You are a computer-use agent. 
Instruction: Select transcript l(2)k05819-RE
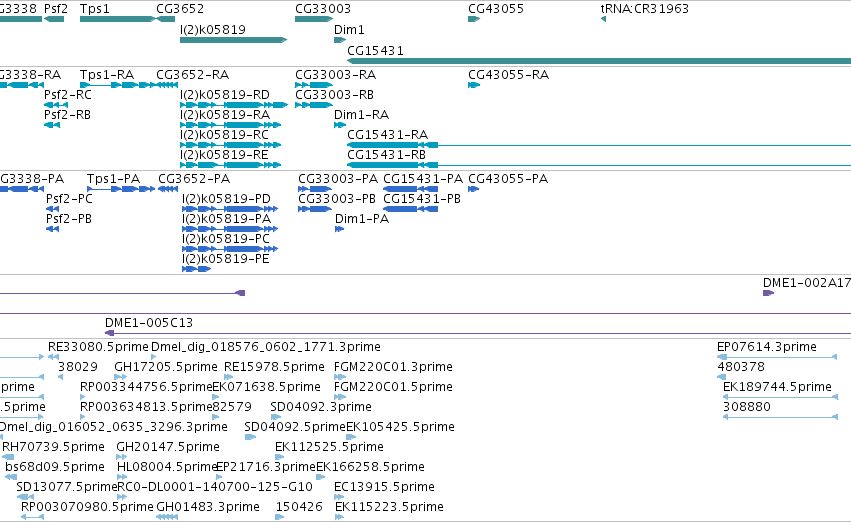click(231, 165)
